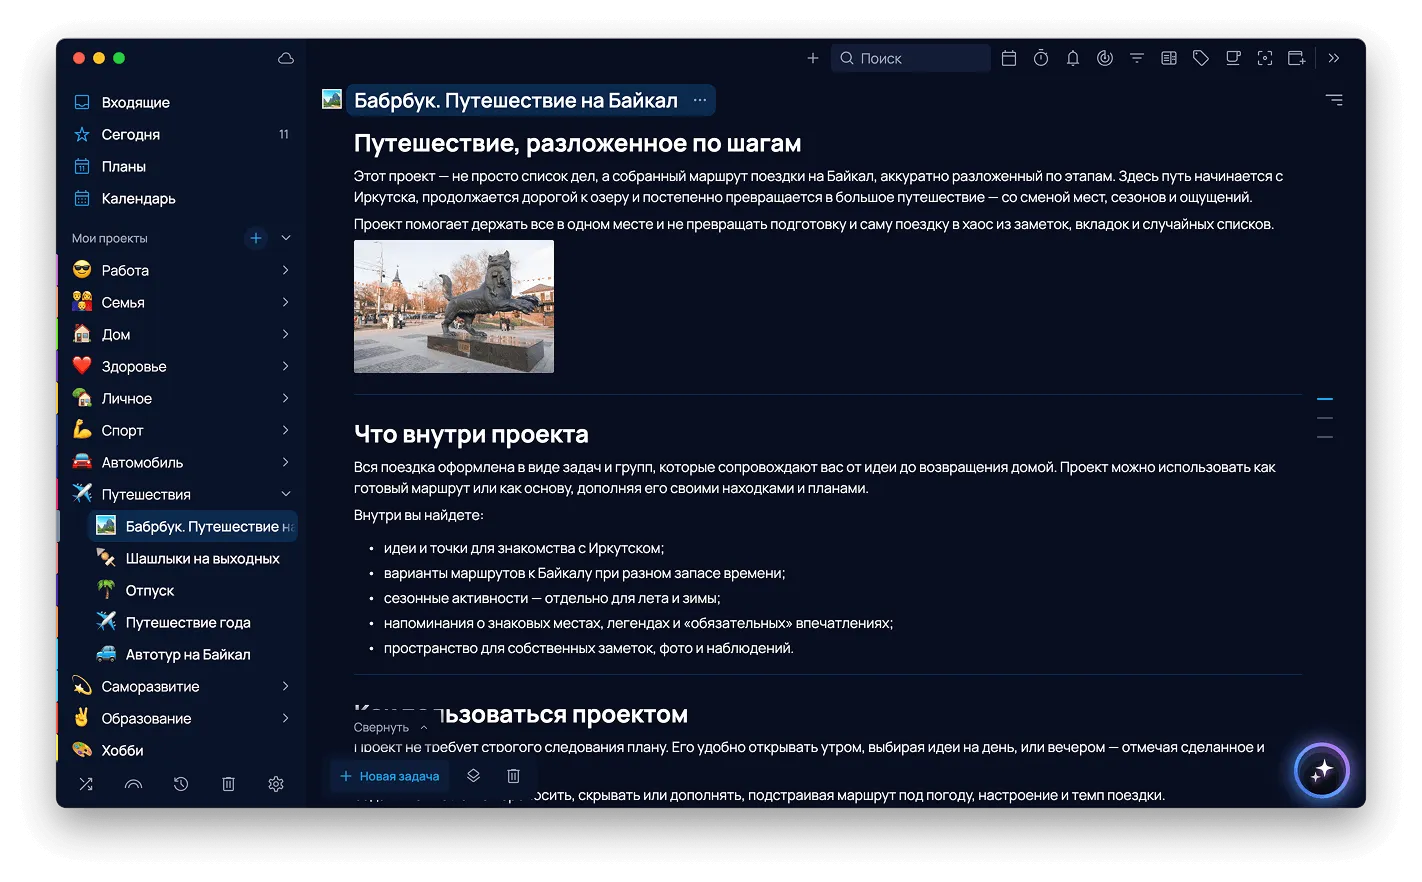Open settings gear in sidebar
Image resolution: width=1422 pixels, height=882 pixels.
coord(276,784)
